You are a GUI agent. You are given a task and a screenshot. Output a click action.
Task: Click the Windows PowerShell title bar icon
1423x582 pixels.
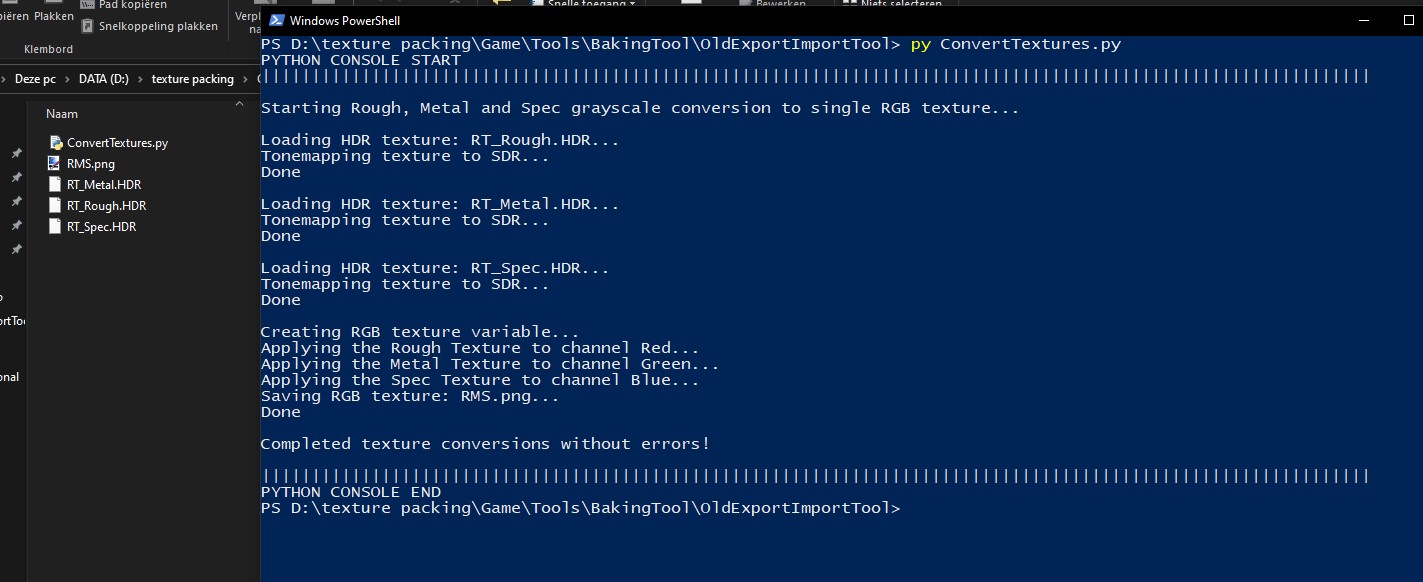(x=276, y=20)
